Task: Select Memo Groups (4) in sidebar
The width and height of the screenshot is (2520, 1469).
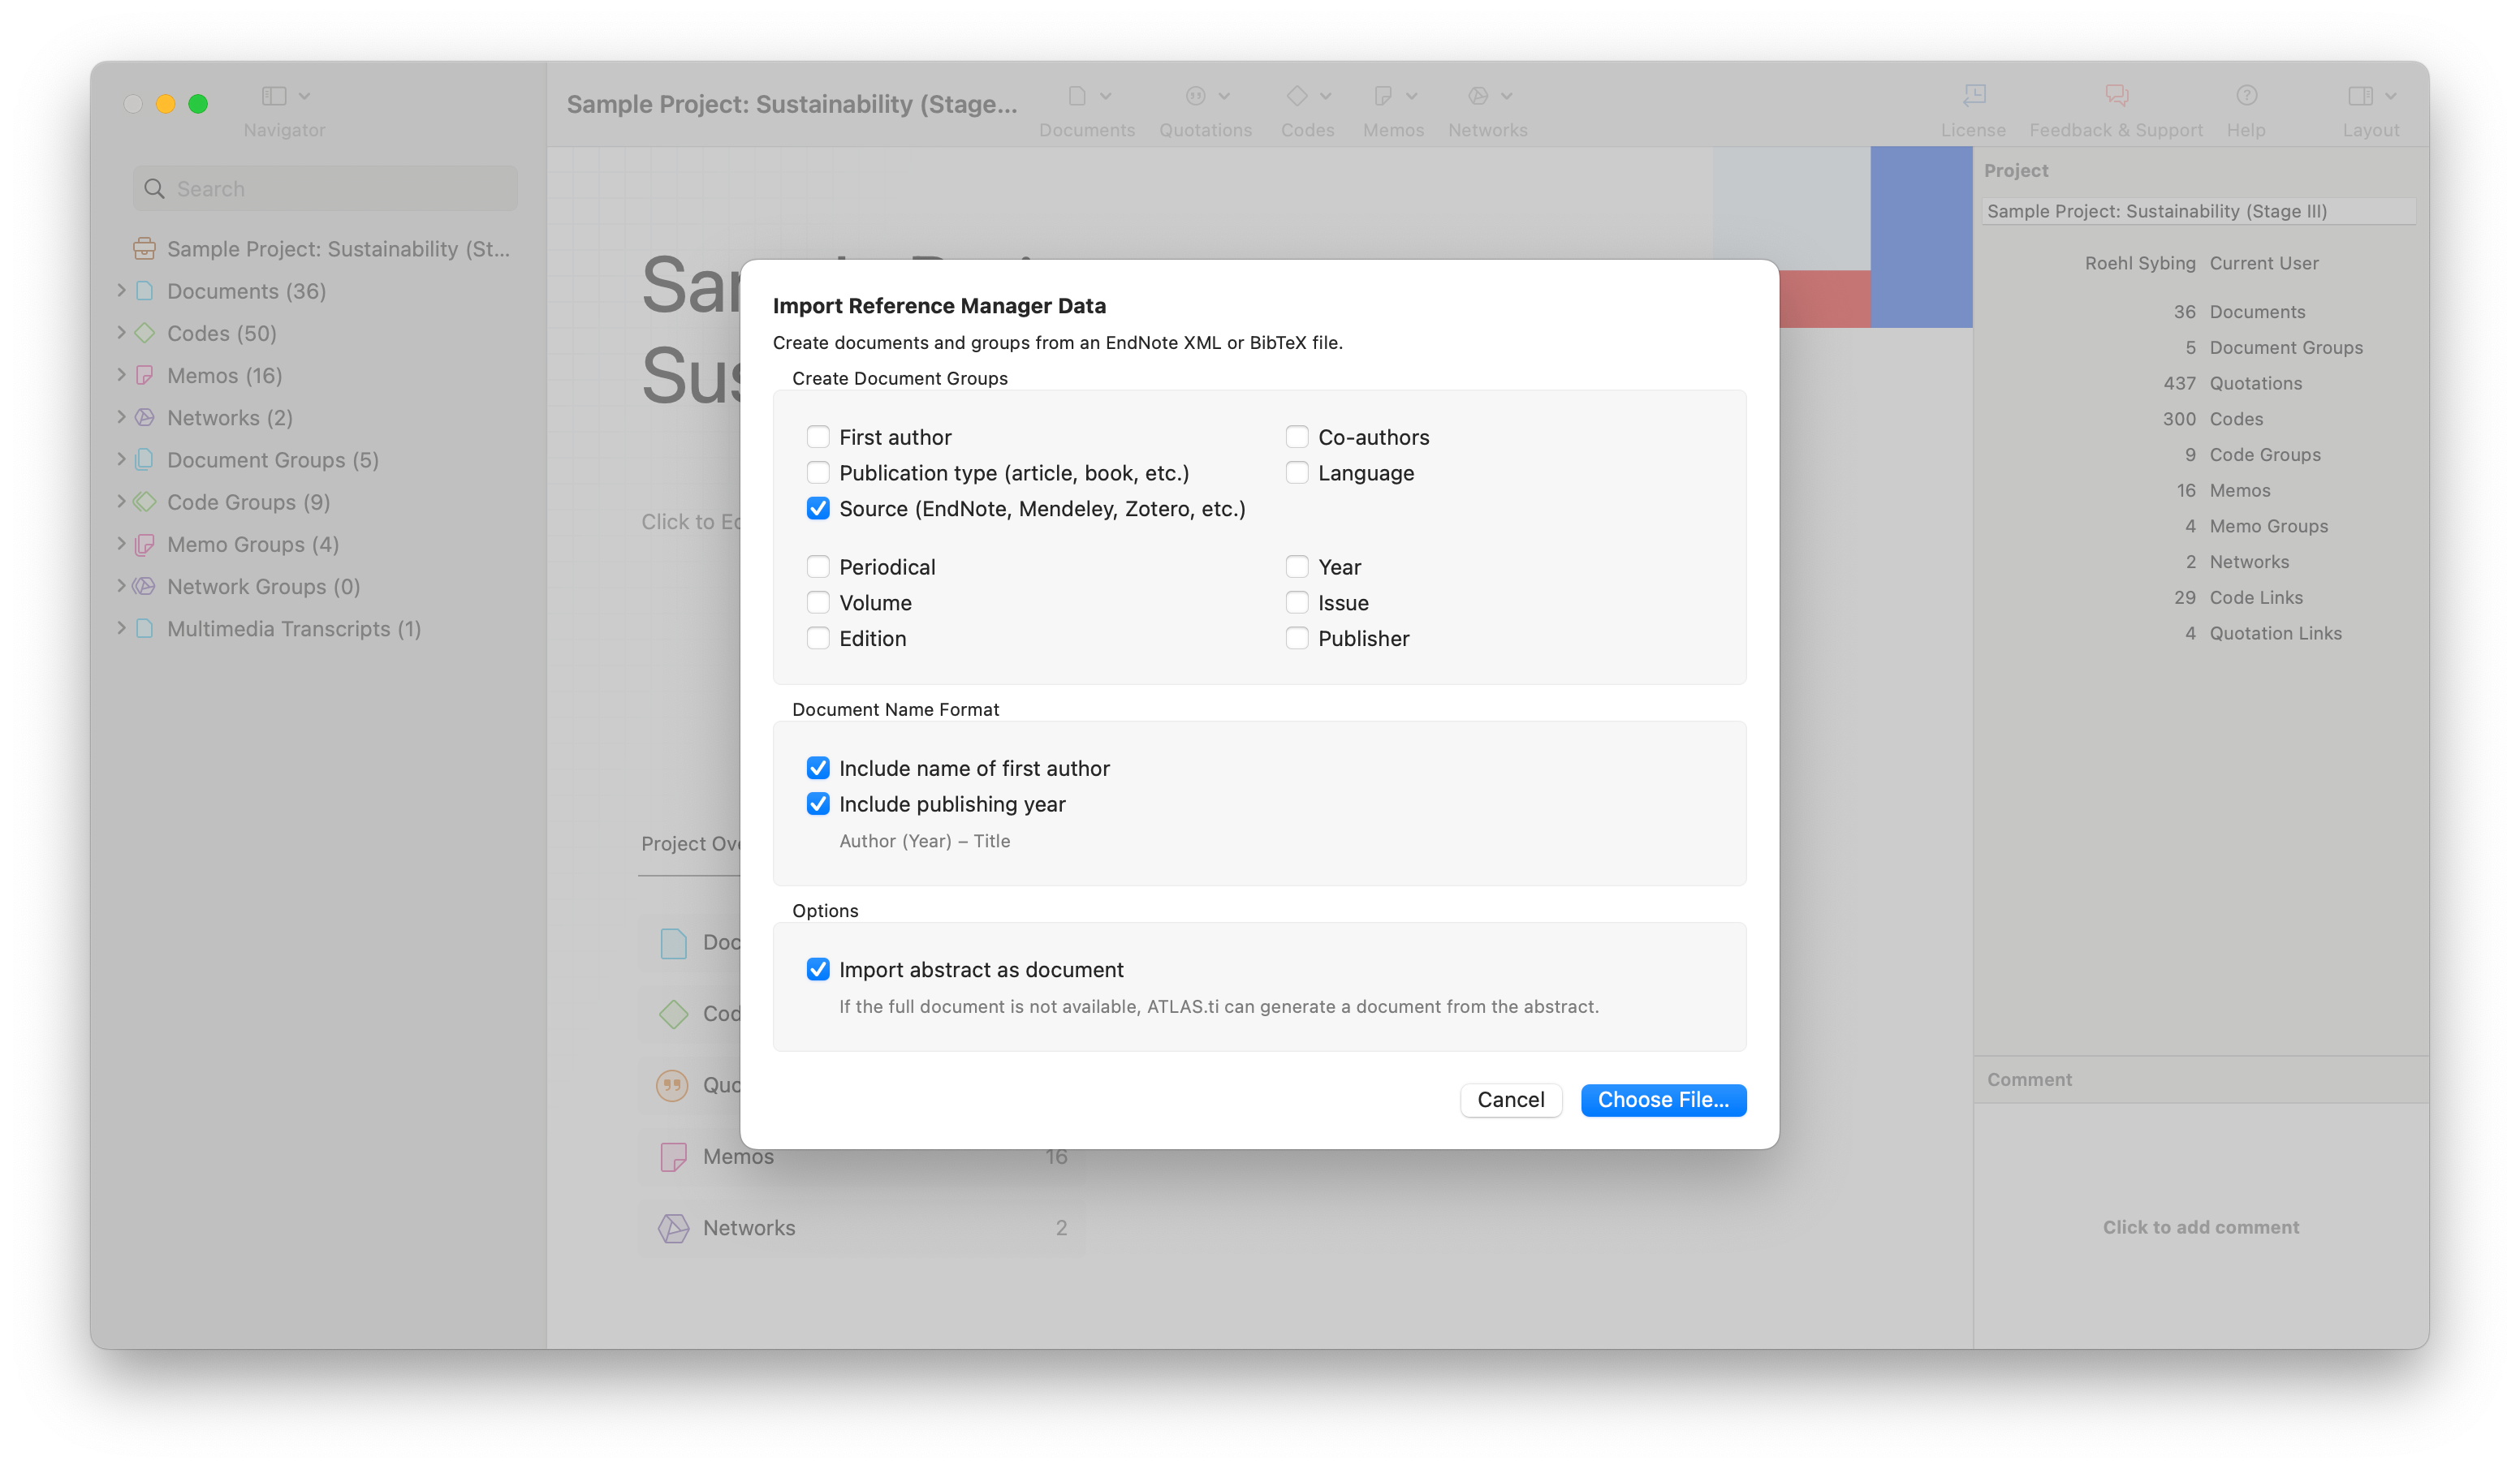Action: (x=252, y=544)
